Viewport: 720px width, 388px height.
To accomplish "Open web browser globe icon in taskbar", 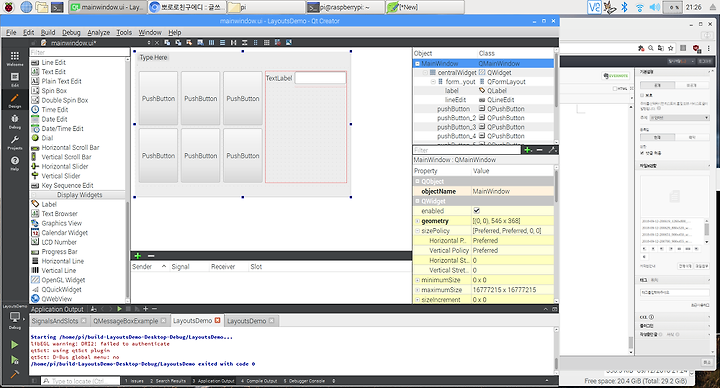I will (26, 7).
